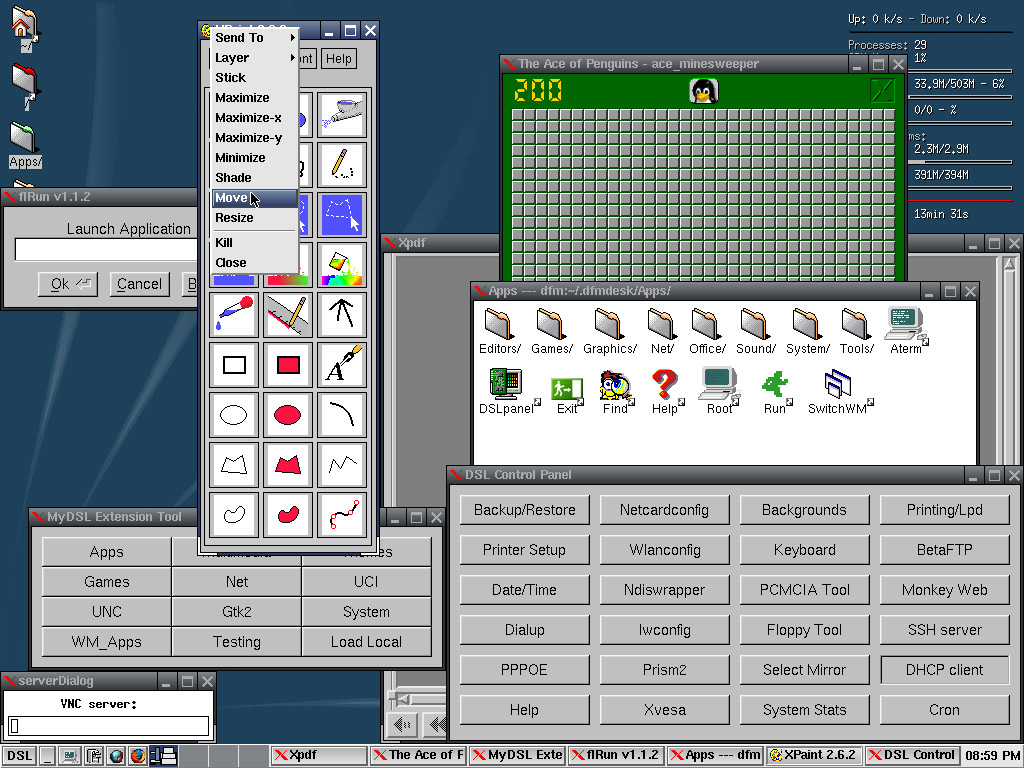The image size is (1024, 768).
Task: Click the DHCP client button
Action: (x=944, y=670)
